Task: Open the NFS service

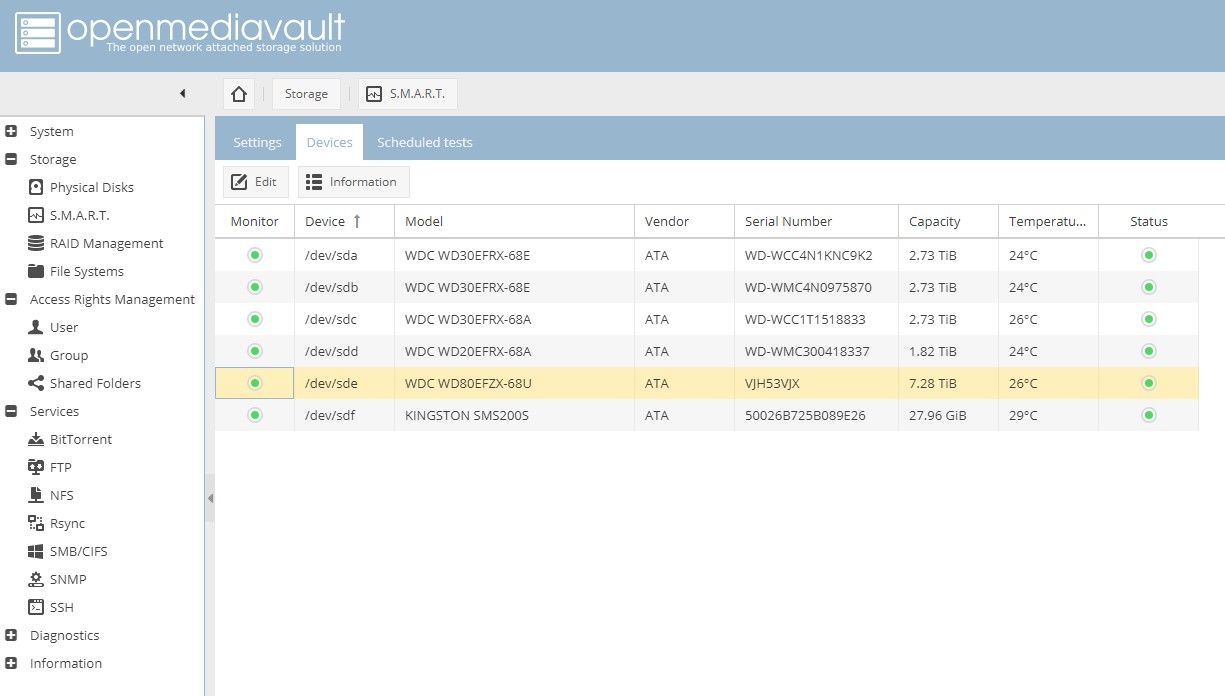Action: [51, 495]
